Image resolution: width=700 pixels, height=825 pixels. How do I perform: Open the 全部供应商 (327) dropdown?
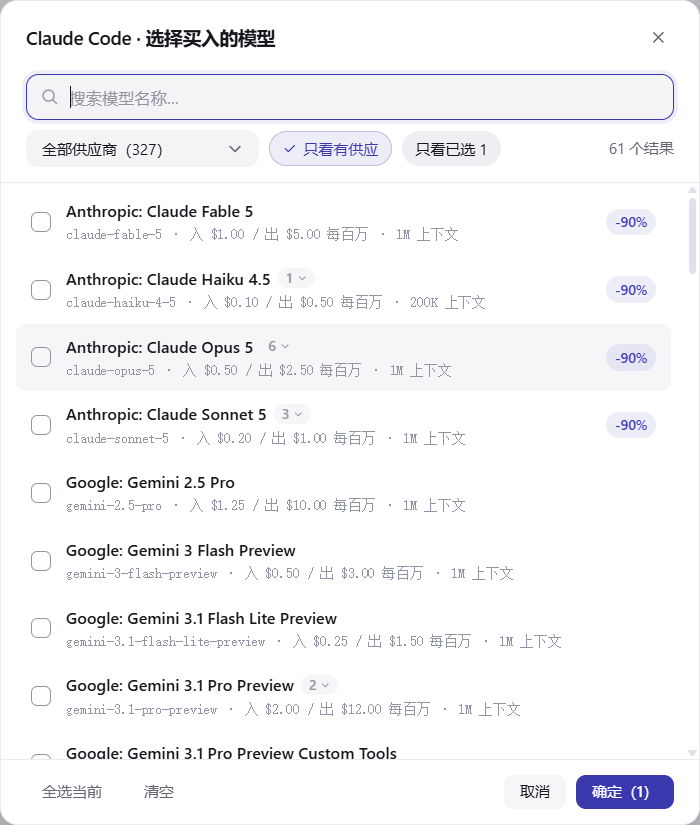[142, 149]
